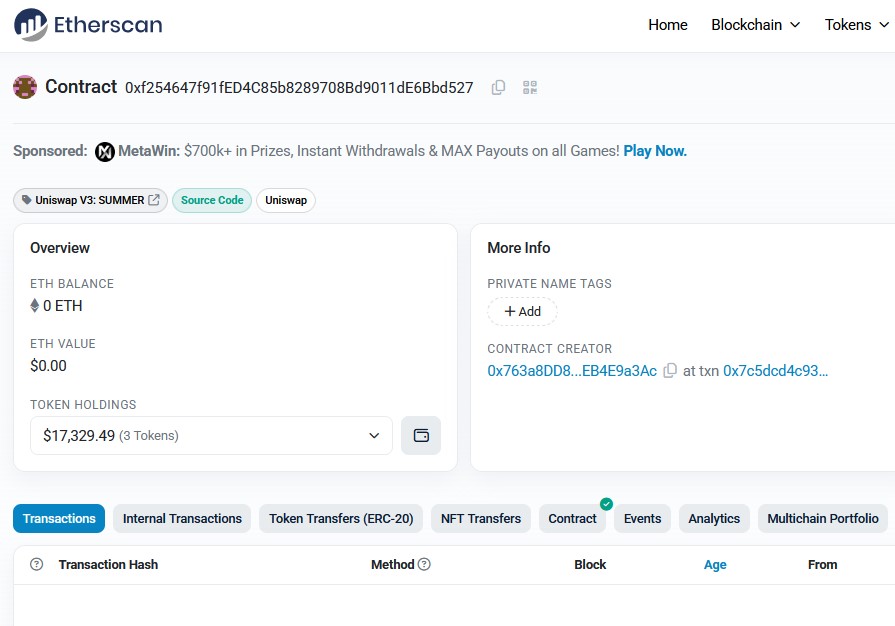The height and width of the screenshot is (626, 895).
Task: Add a private name tag
Action: 522,312
